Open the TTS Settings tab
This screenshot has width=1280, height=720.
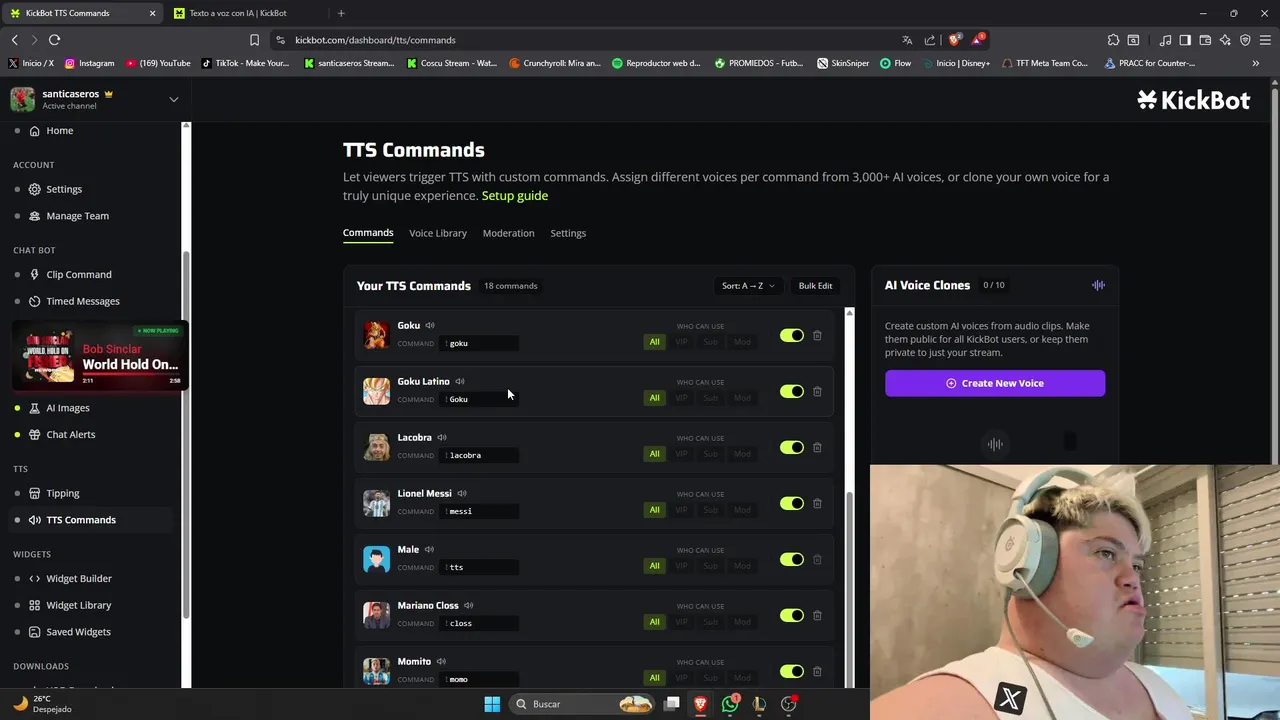tap(568, 233)
